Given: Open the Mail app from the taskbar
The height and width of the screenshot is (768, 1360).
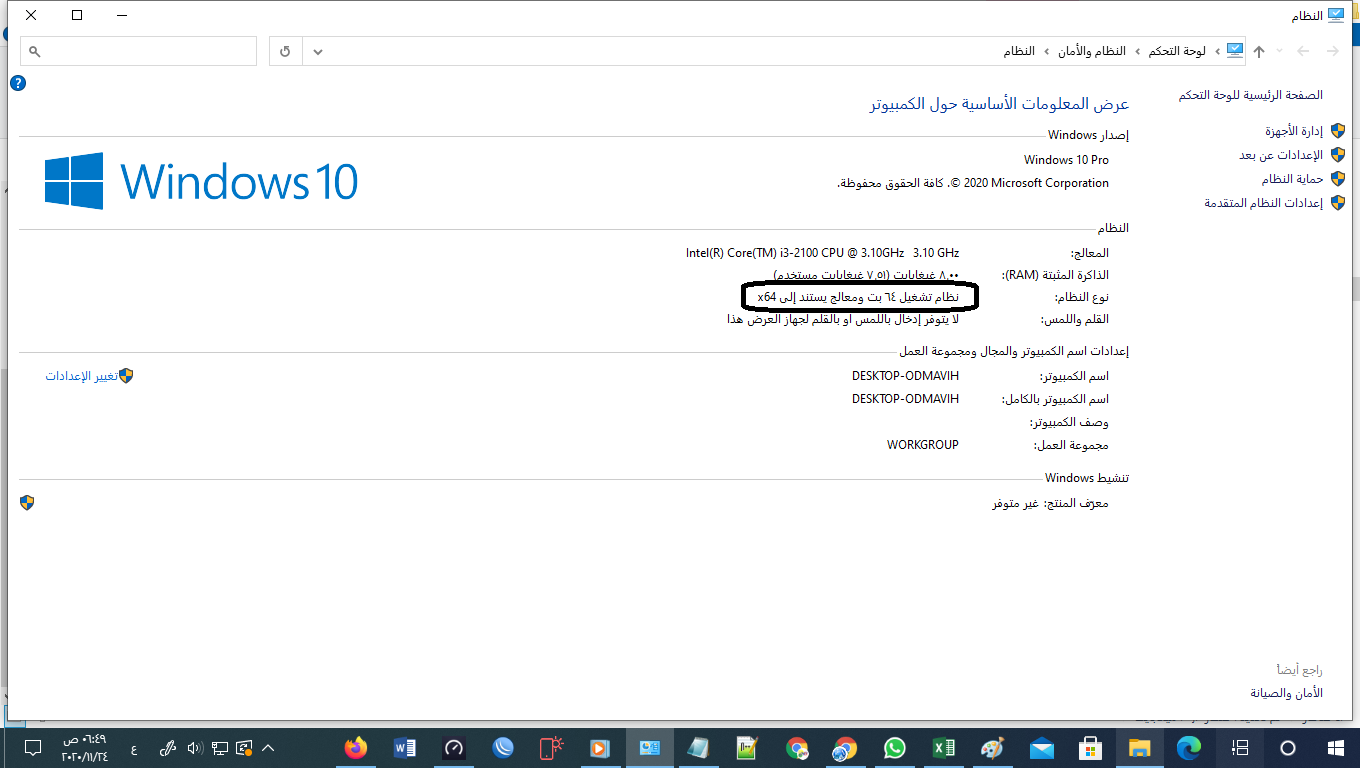Looking at the screenshot, I should pos(1041,748).
